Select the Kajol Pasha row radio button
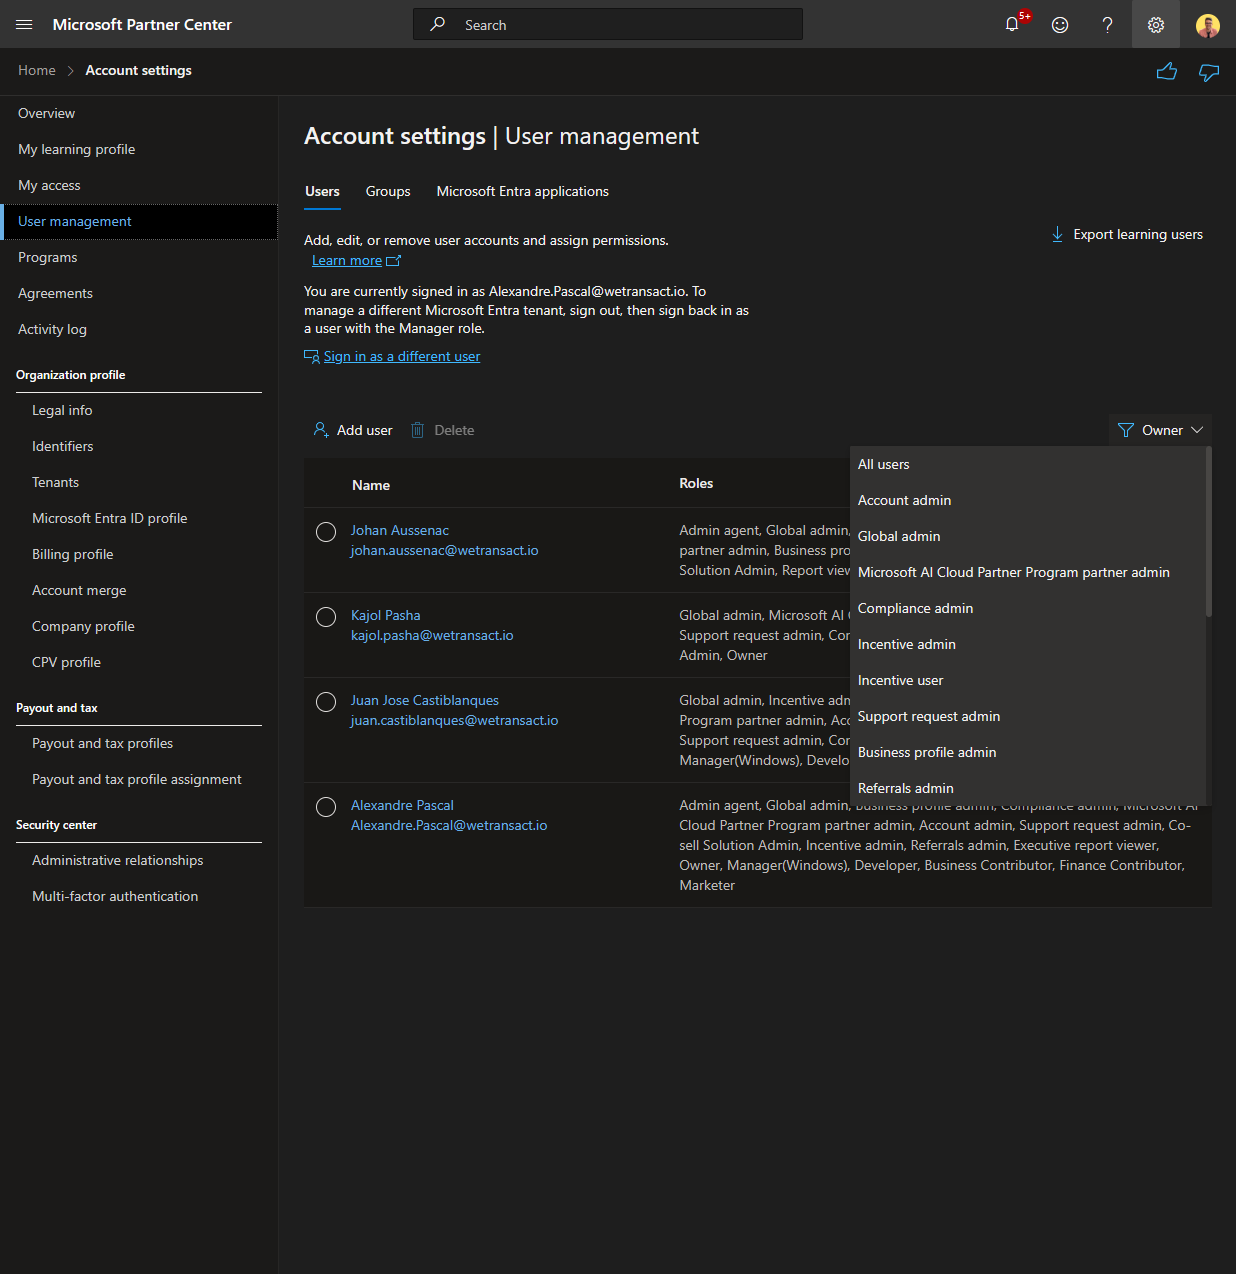The width and height of the screenshot is (1236, 1274). (326, 617)
